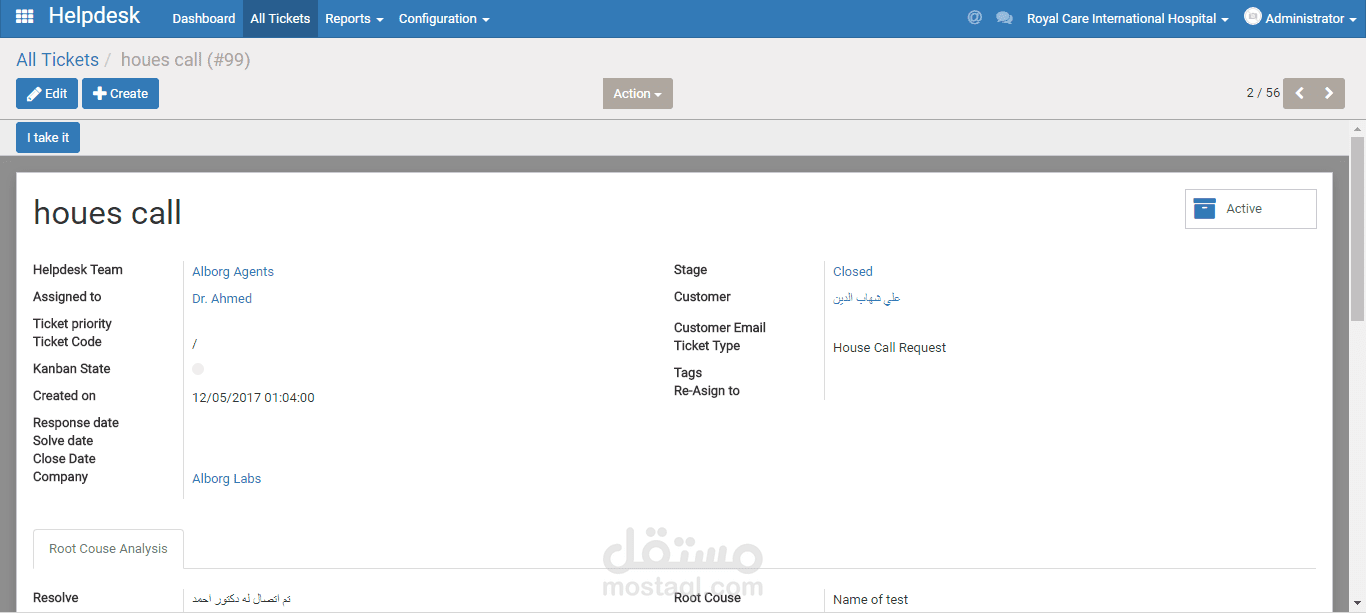Image resolution: width=1366 pixels, height=613 pixels.
Task: Click the @ mentions icon
Action: [x=974, y=18]
